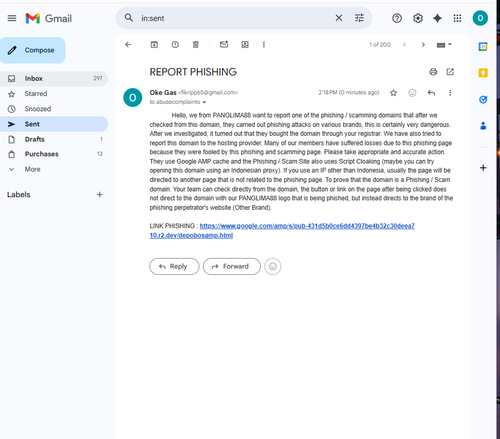Expand More in the sidebar
500x439 pixels.
pos(54,169)
